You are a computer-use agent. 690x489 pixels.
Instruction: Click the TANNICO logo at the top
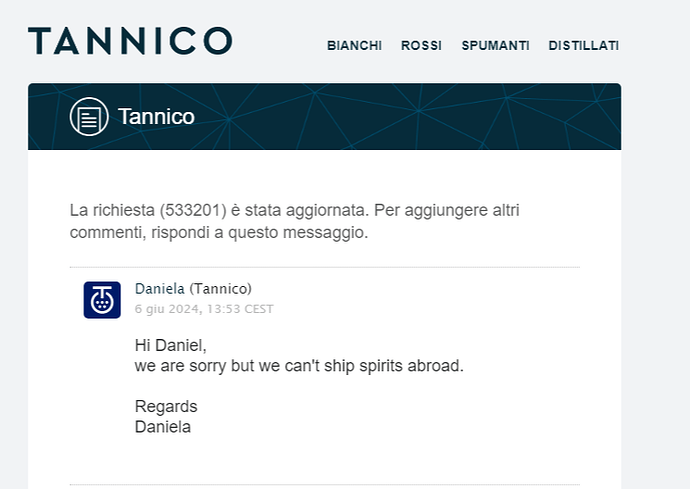click(130, 41)
